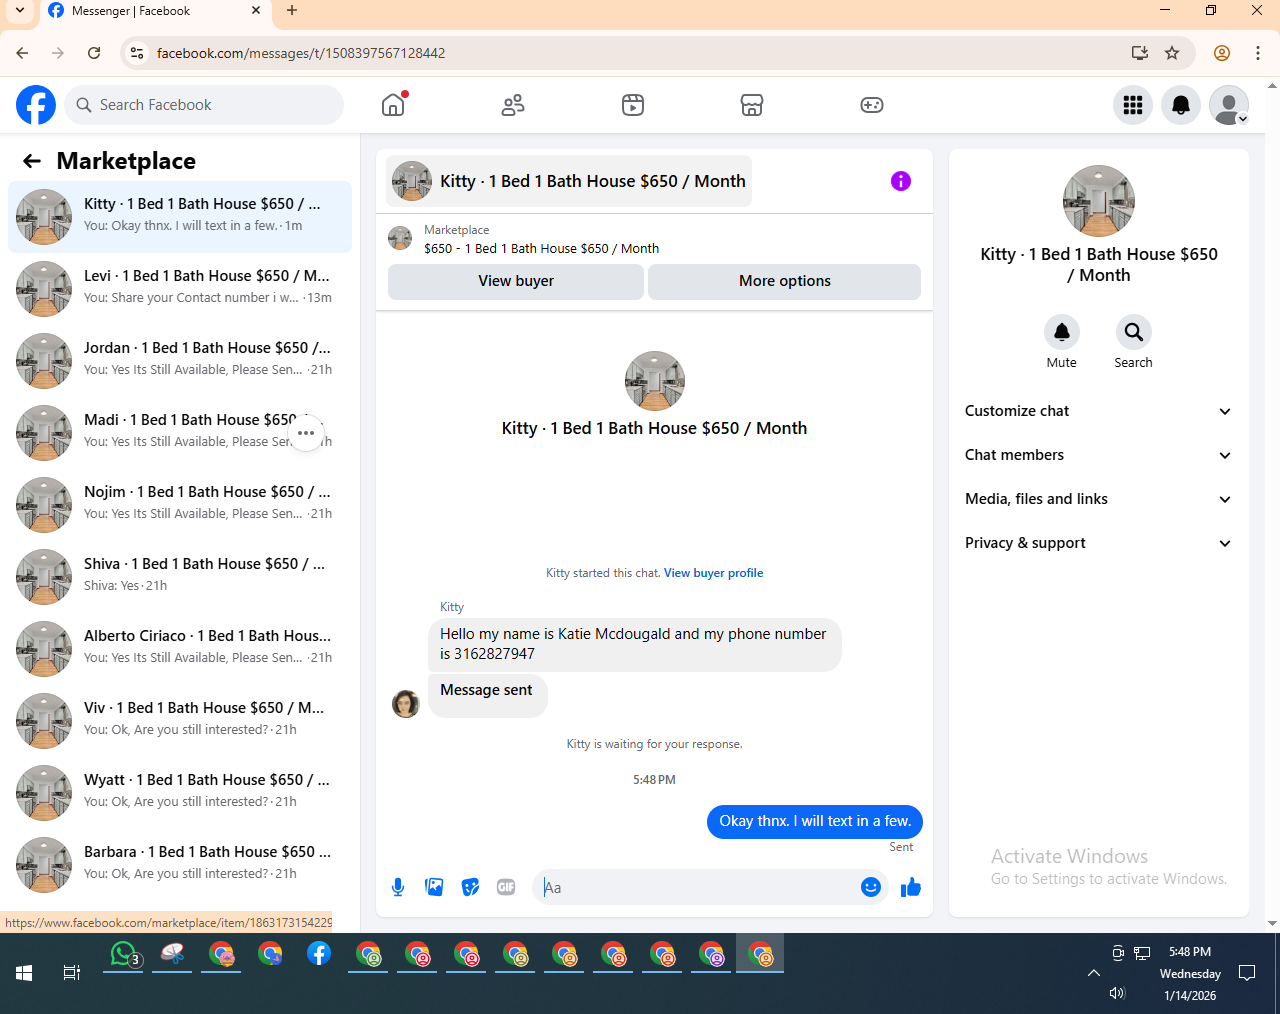Show hidden system tray icons
The width and height of the screenshot is (1280, 1014).
(x=1094, y=973)
